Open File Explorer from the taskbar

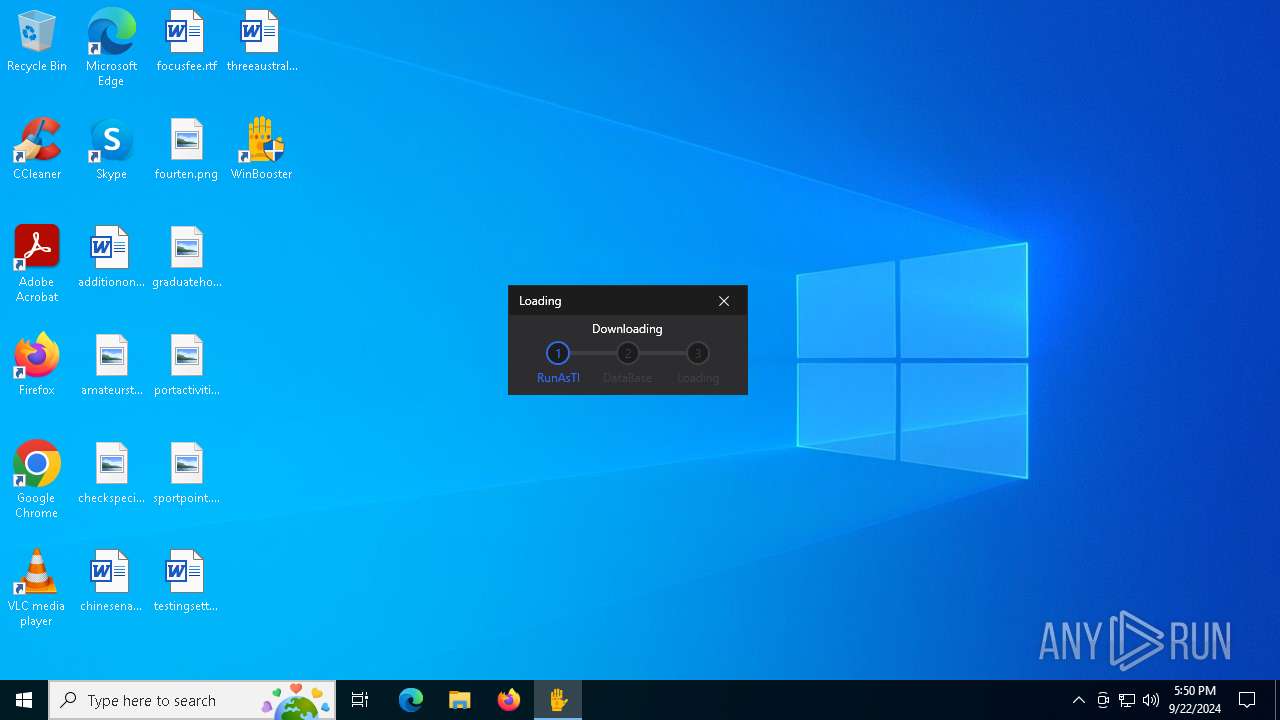[x=460, y=700]
